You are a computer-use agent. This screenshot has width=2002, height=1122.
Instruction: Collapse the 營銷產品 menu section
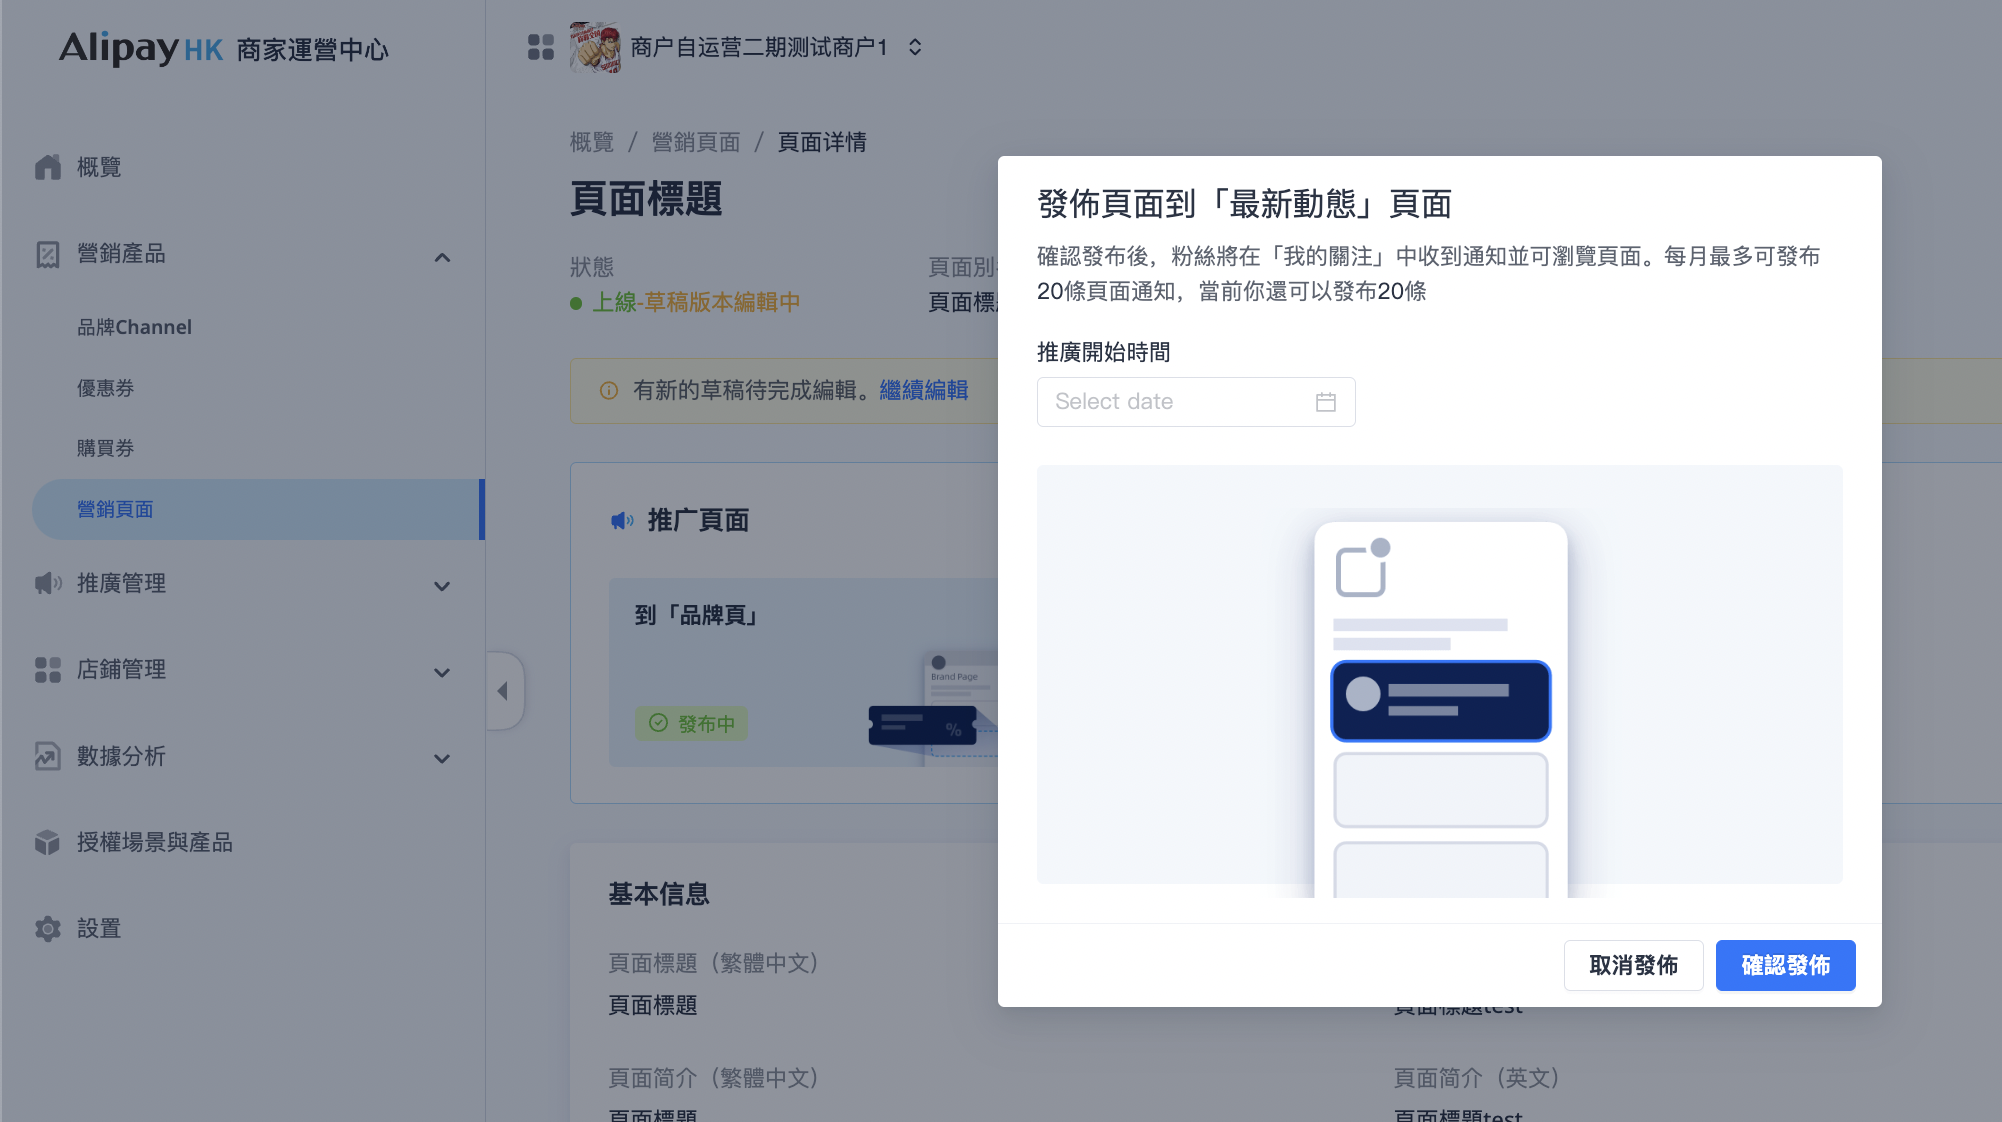442,257
